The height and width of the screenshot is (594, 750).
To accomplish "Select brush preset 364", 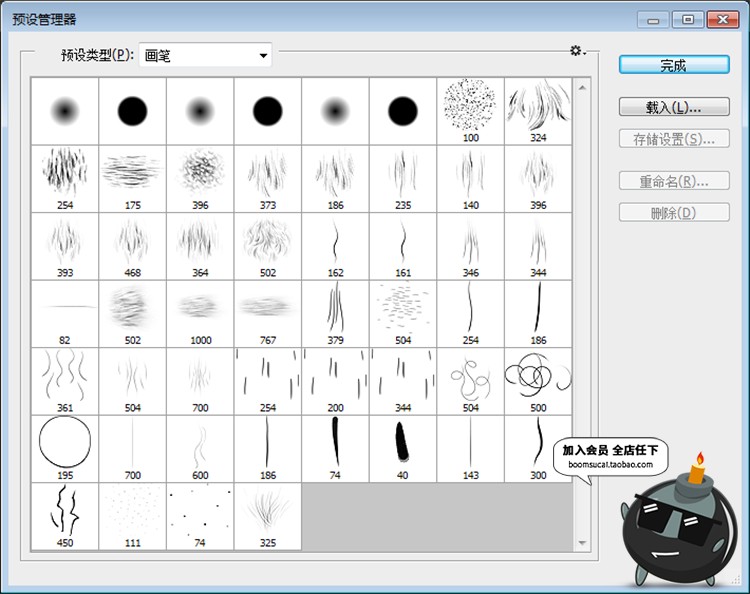I will tap(200, 246).
